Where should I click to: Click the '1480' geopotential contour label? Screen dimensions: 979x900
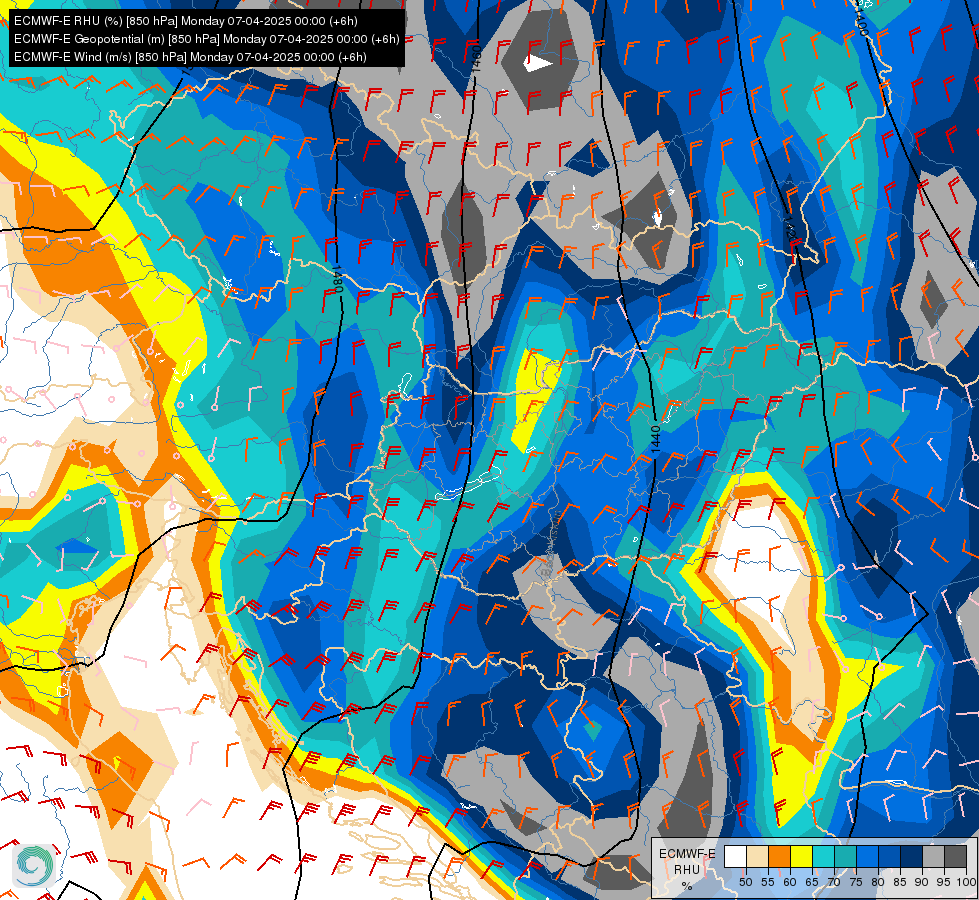(337, 279)
